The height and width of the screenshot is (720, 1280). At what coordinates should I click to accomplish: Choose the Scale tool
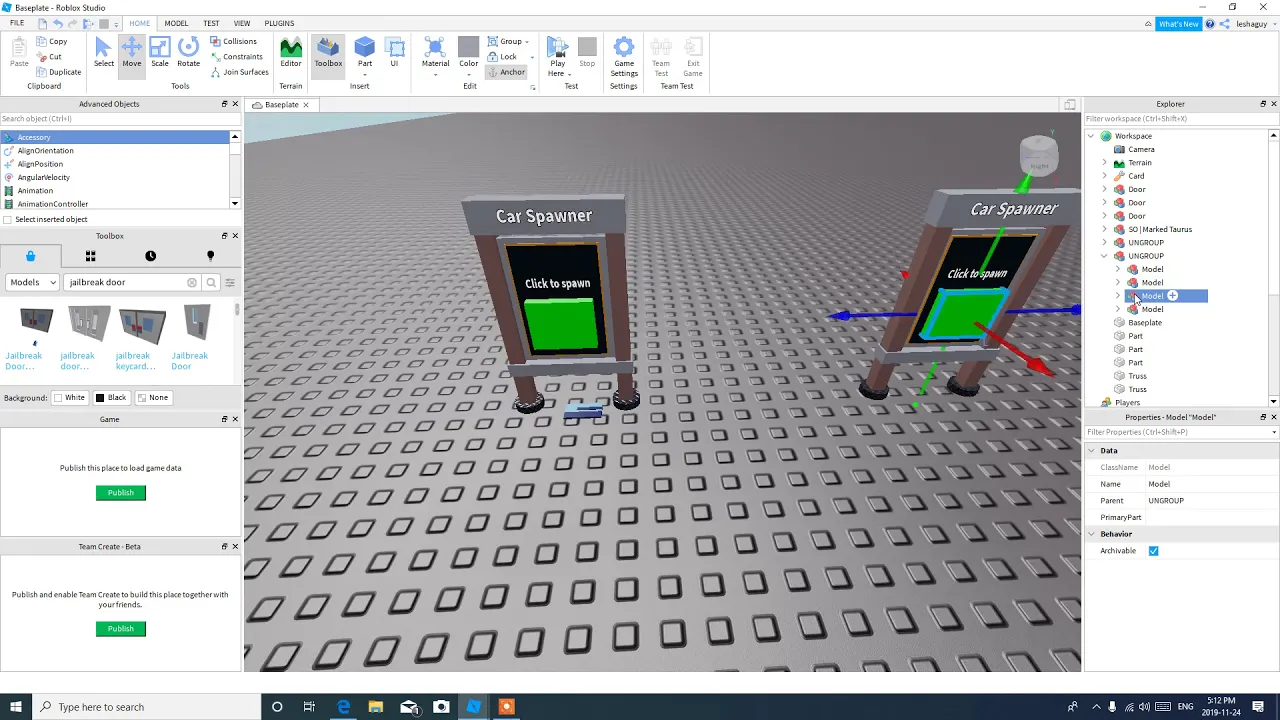click(160, 53)
